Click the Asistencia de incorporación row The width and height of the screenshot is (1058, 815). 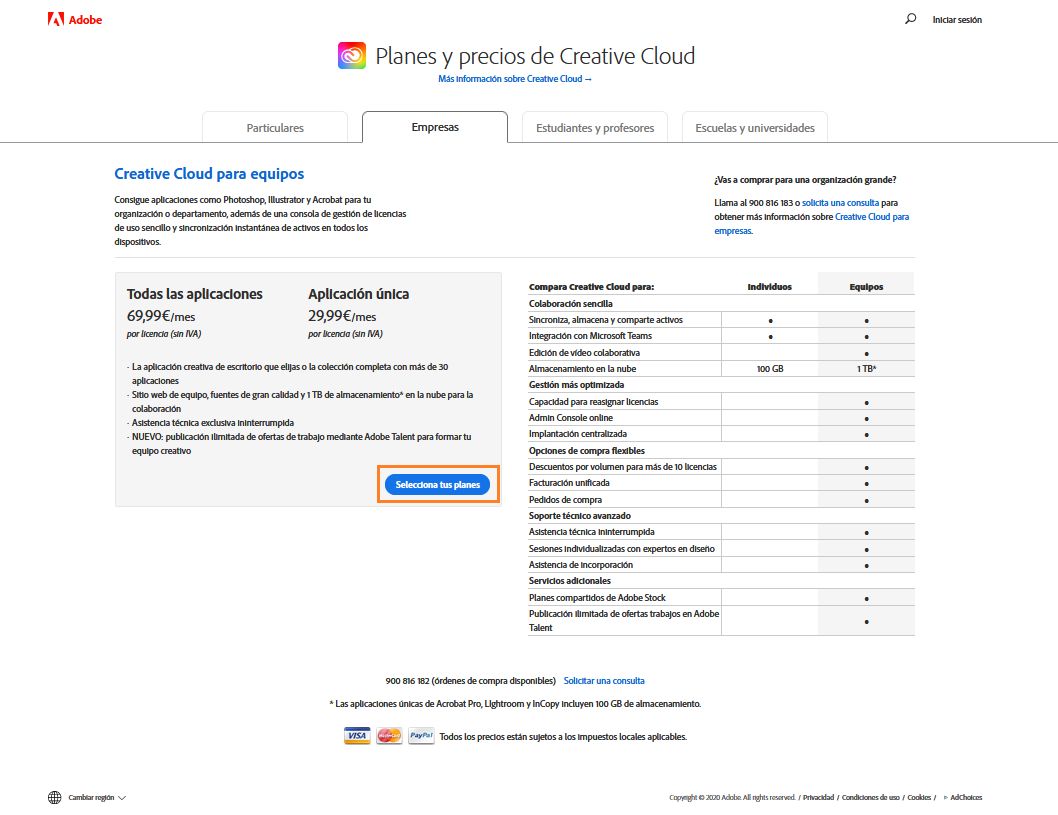721,565
